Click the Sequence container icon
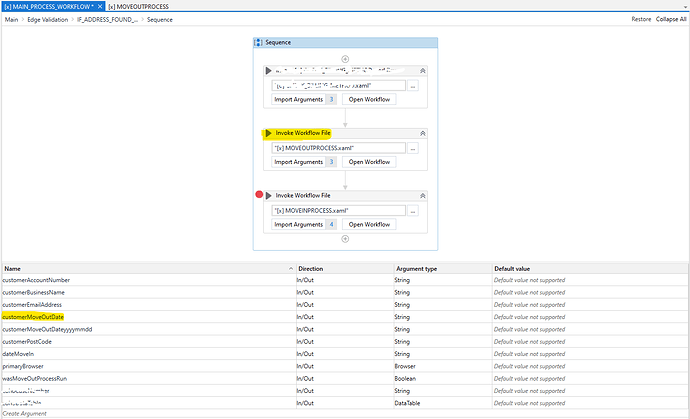The image size is (690, 419). [259, 43]
